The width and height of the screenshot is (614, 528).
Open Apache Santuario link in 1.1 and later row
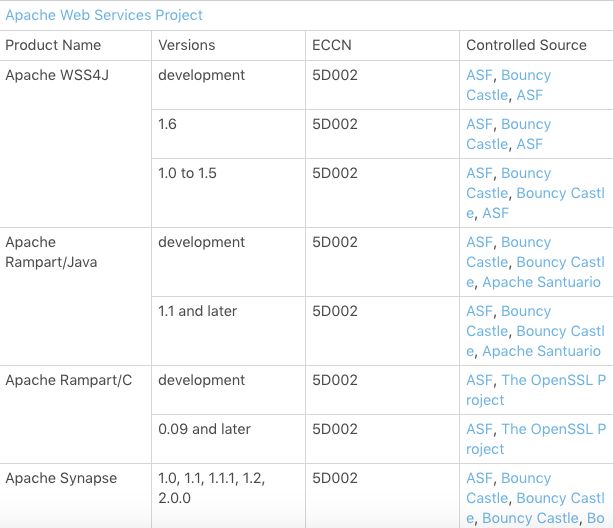point(541,351)
